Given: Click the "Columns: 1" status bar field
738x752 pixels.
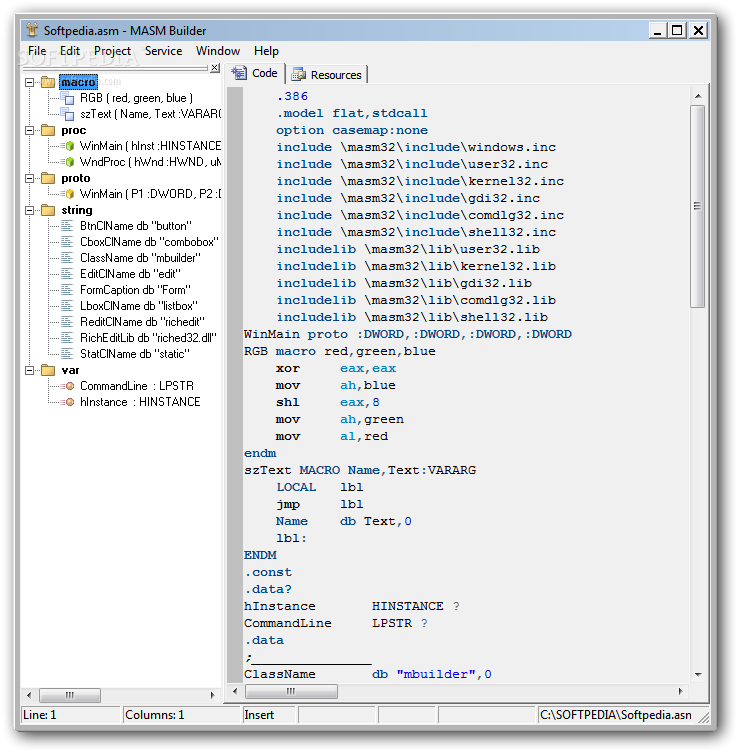Looking at the screenshot, I should point(181,715).
